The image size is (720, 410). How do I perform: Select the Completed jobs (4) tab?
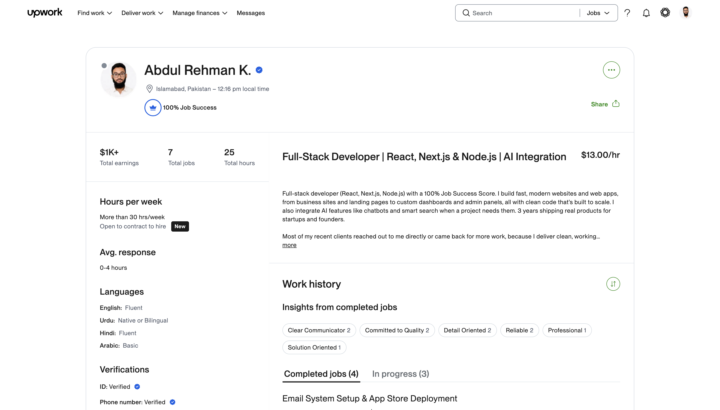coord(321,374)
